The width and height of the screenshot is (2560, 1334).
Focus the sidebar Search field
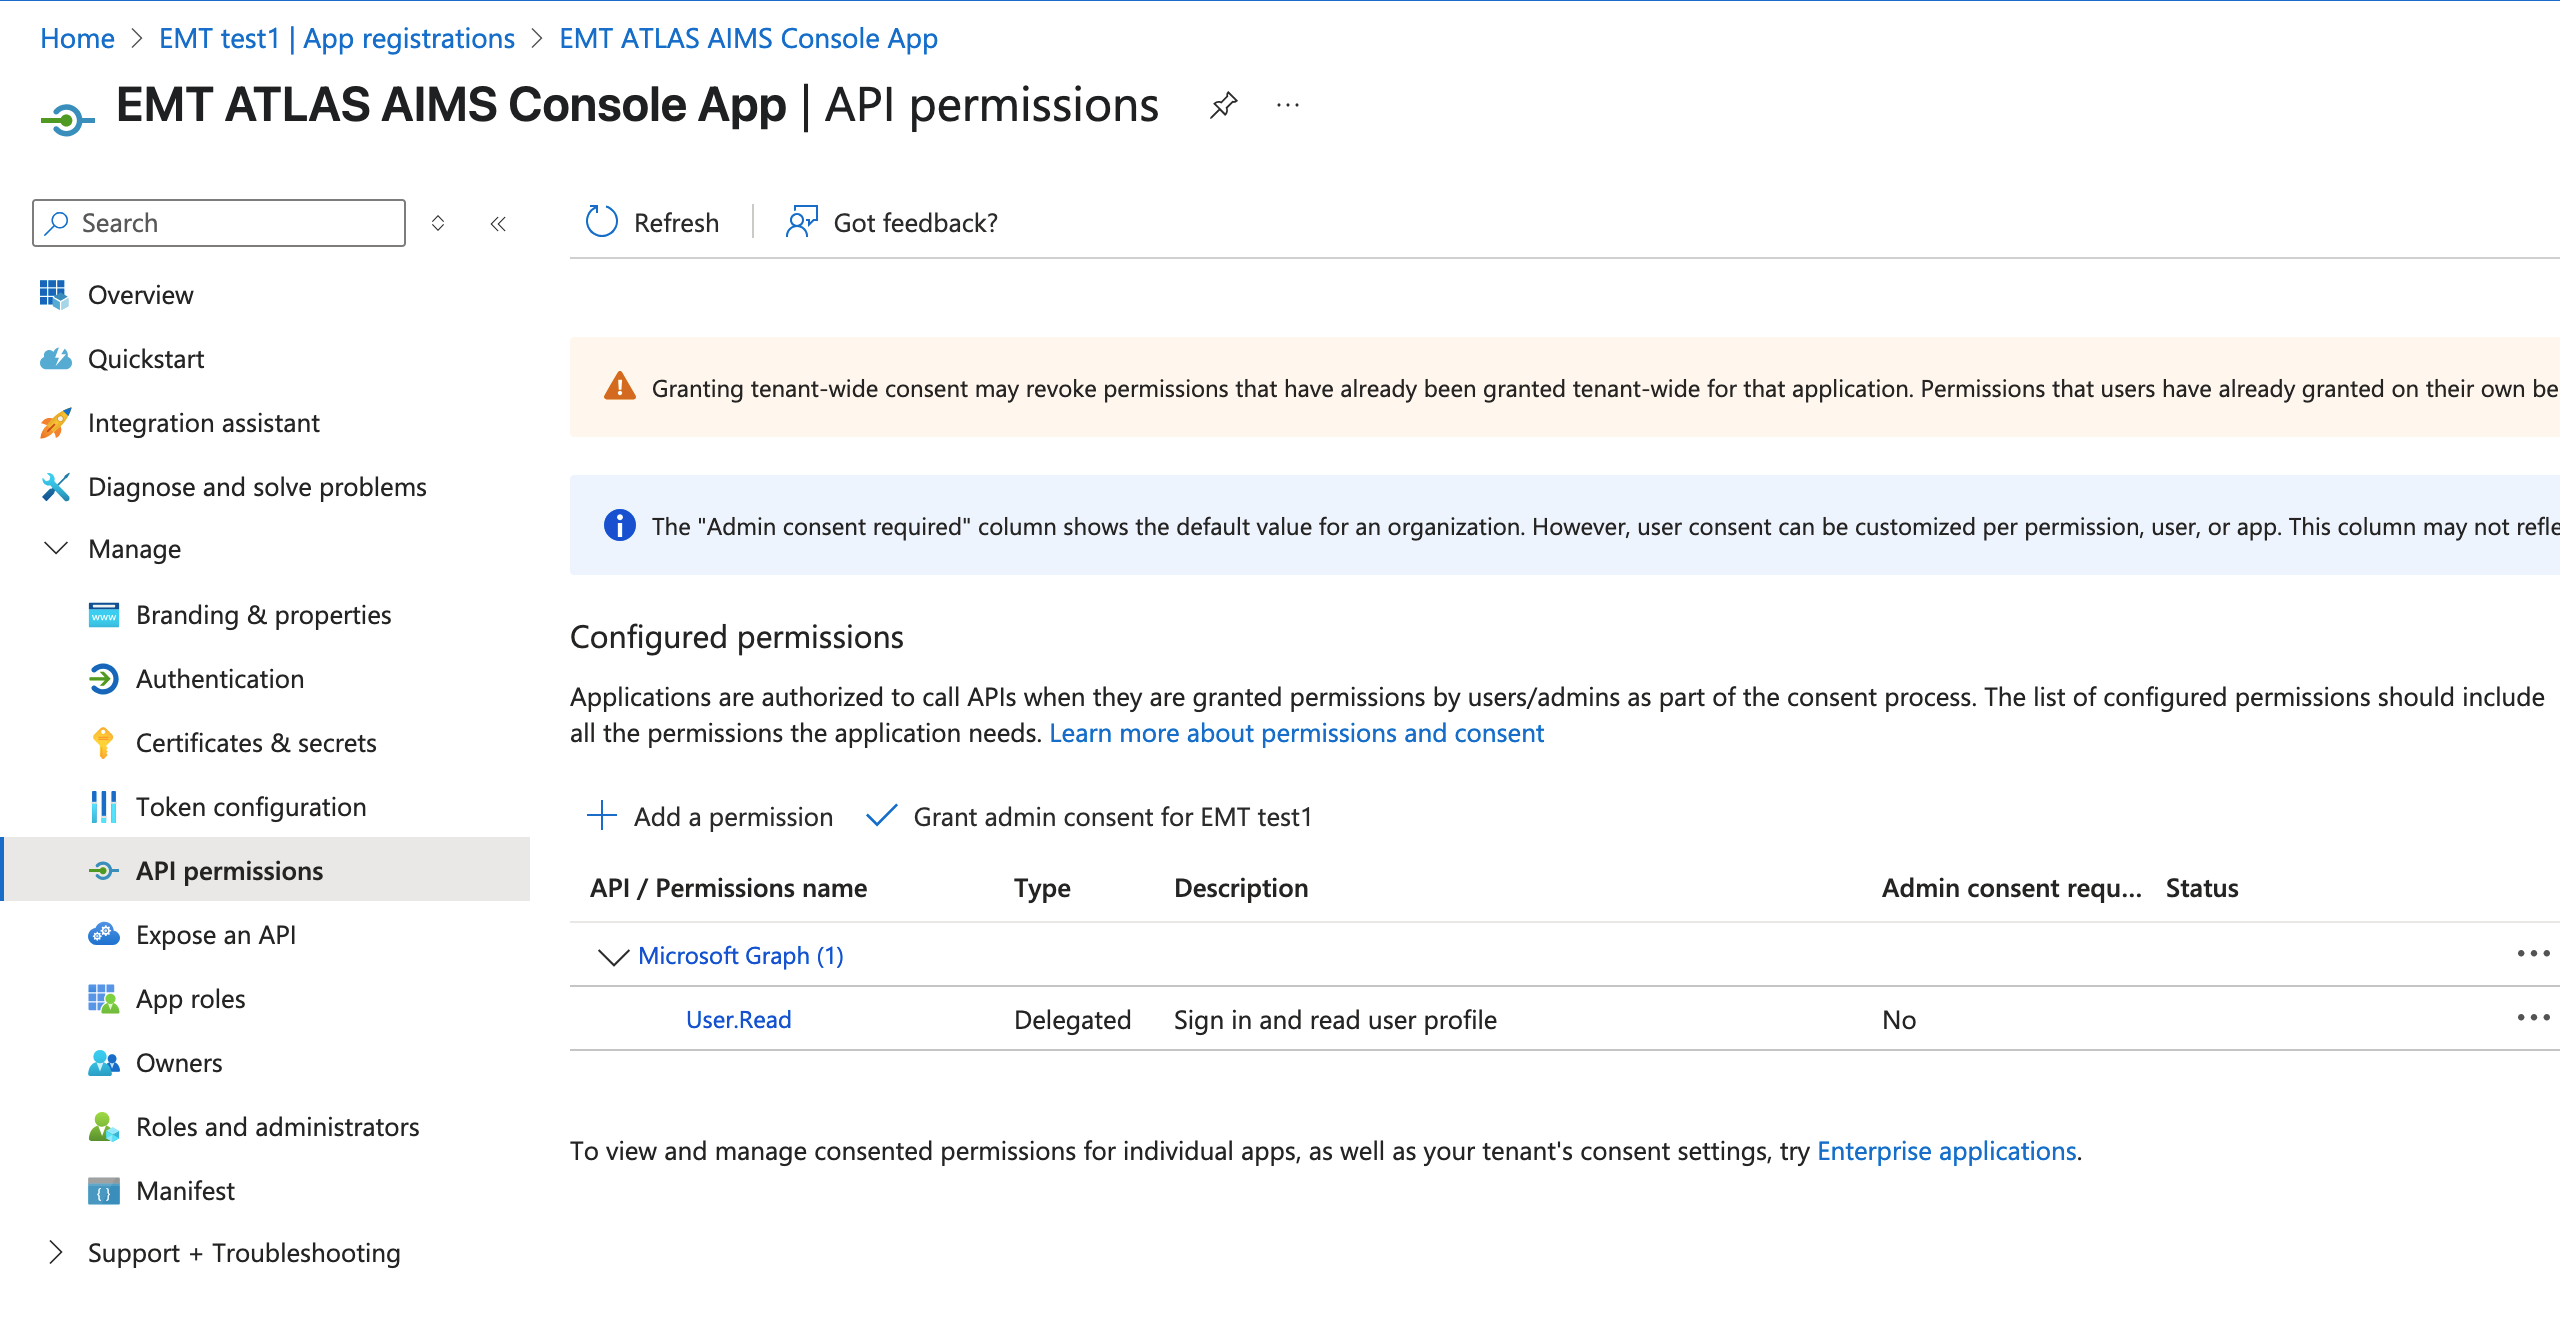coord(219,222)
